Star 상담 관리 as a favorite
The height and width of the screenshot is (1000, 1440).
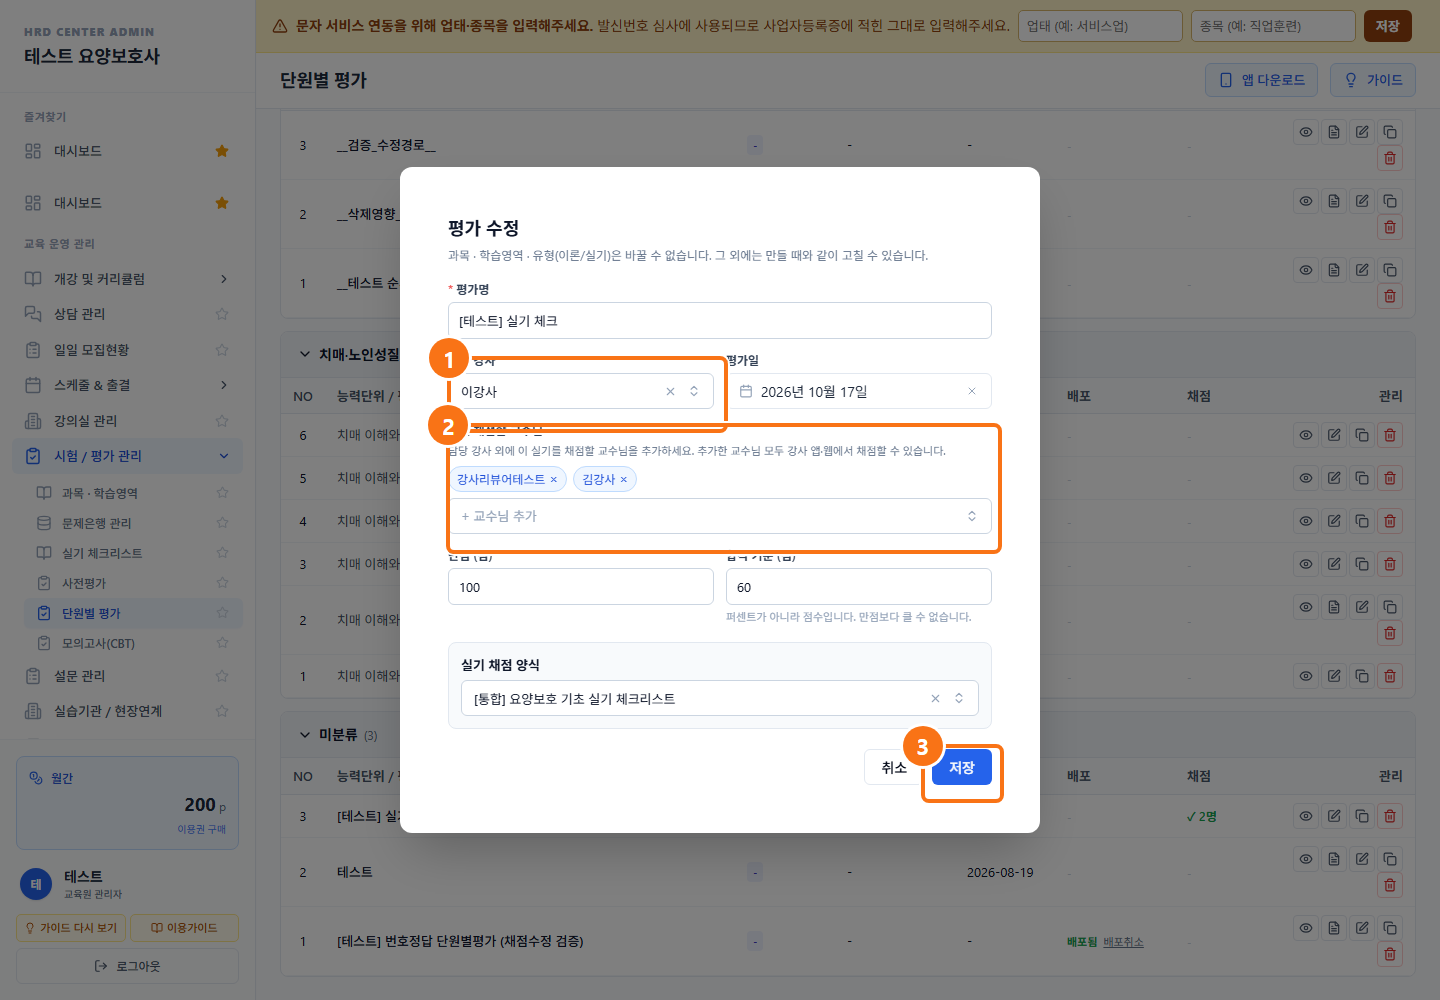(222, 314)
